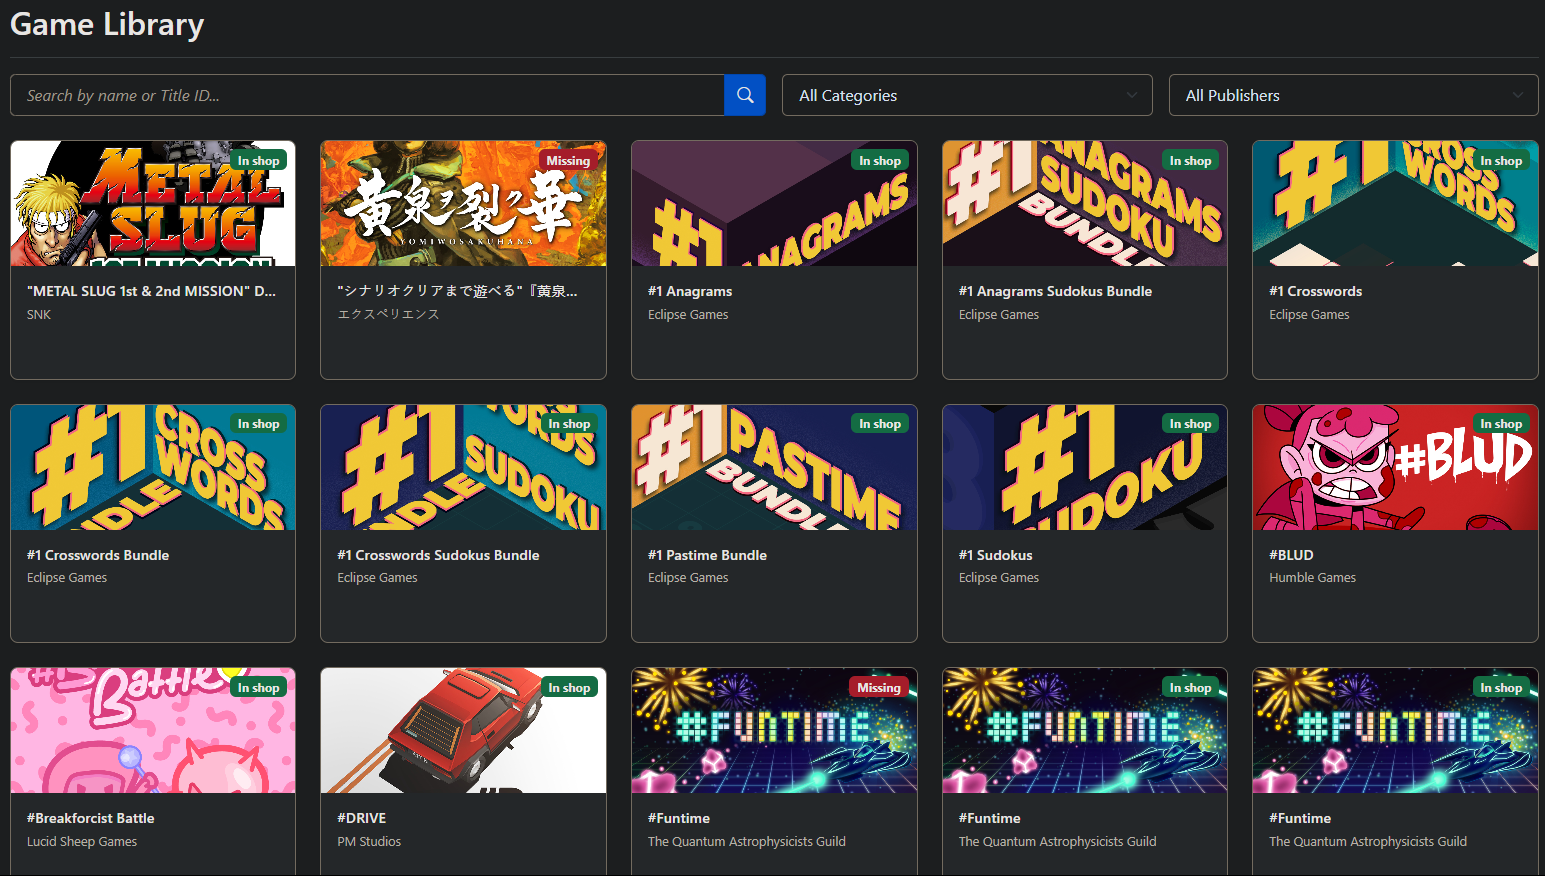Click the In shop badge on #Breakforcist Battle
The height and width of the screenshot is (876, 1545).
(x=258, y=687)
